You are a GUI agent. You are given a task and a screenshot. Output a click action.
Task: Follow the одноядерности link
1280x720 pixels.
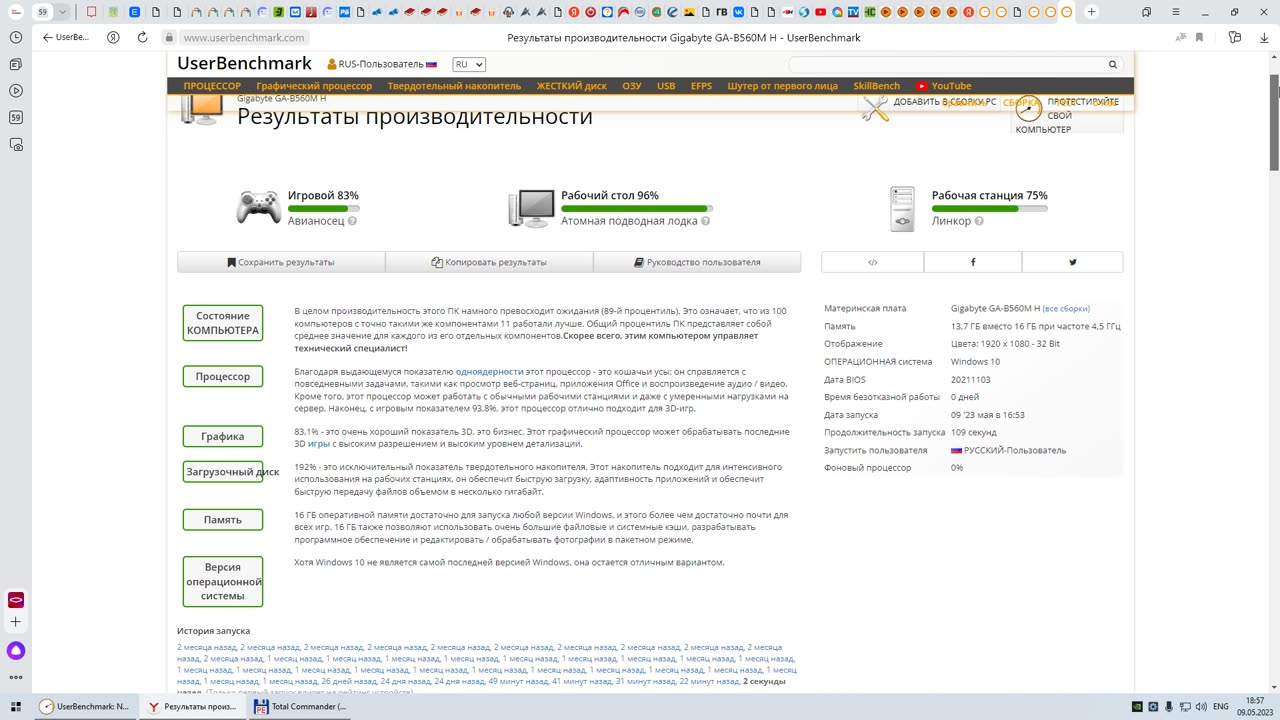coord(489,371)
